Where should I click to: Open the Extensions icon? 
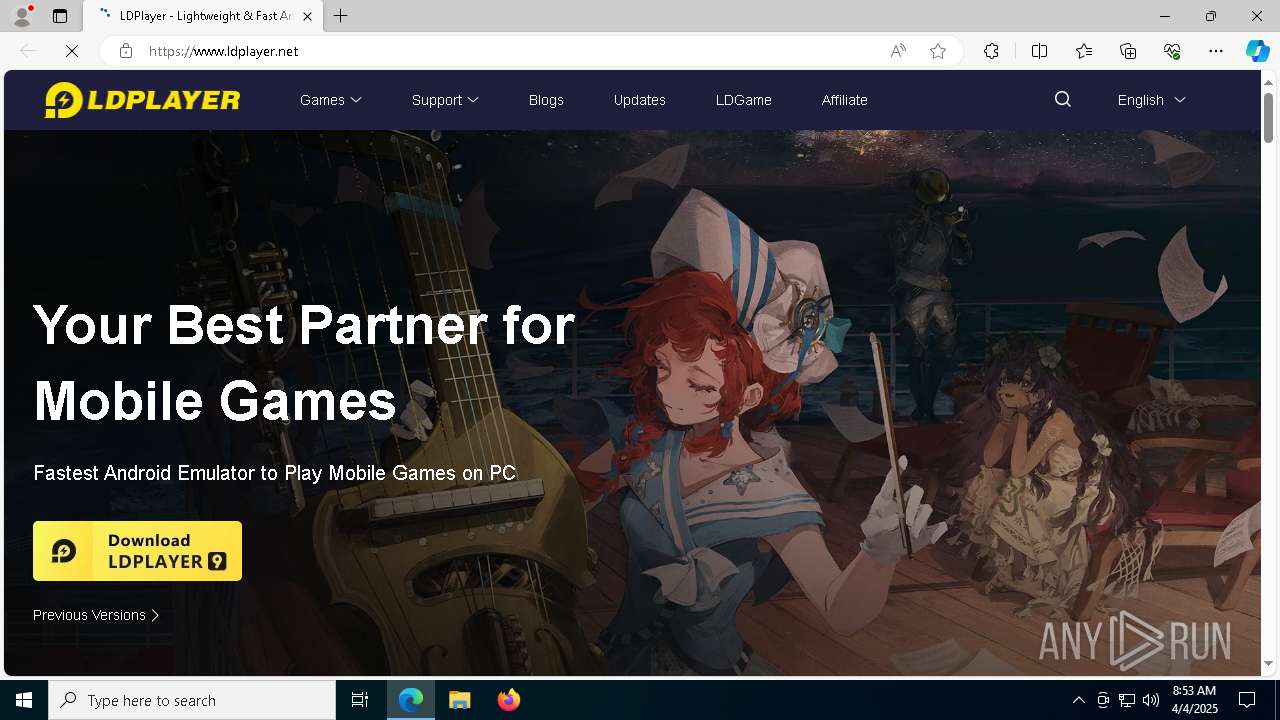coord(991,51)
